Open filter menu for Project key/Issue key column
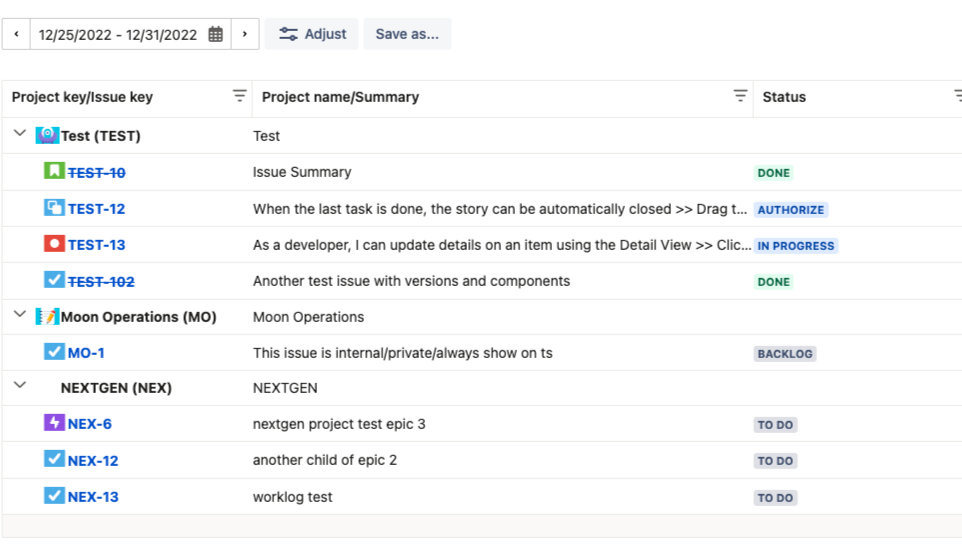Viewport: 962px width, 547px height. [239, 96]
